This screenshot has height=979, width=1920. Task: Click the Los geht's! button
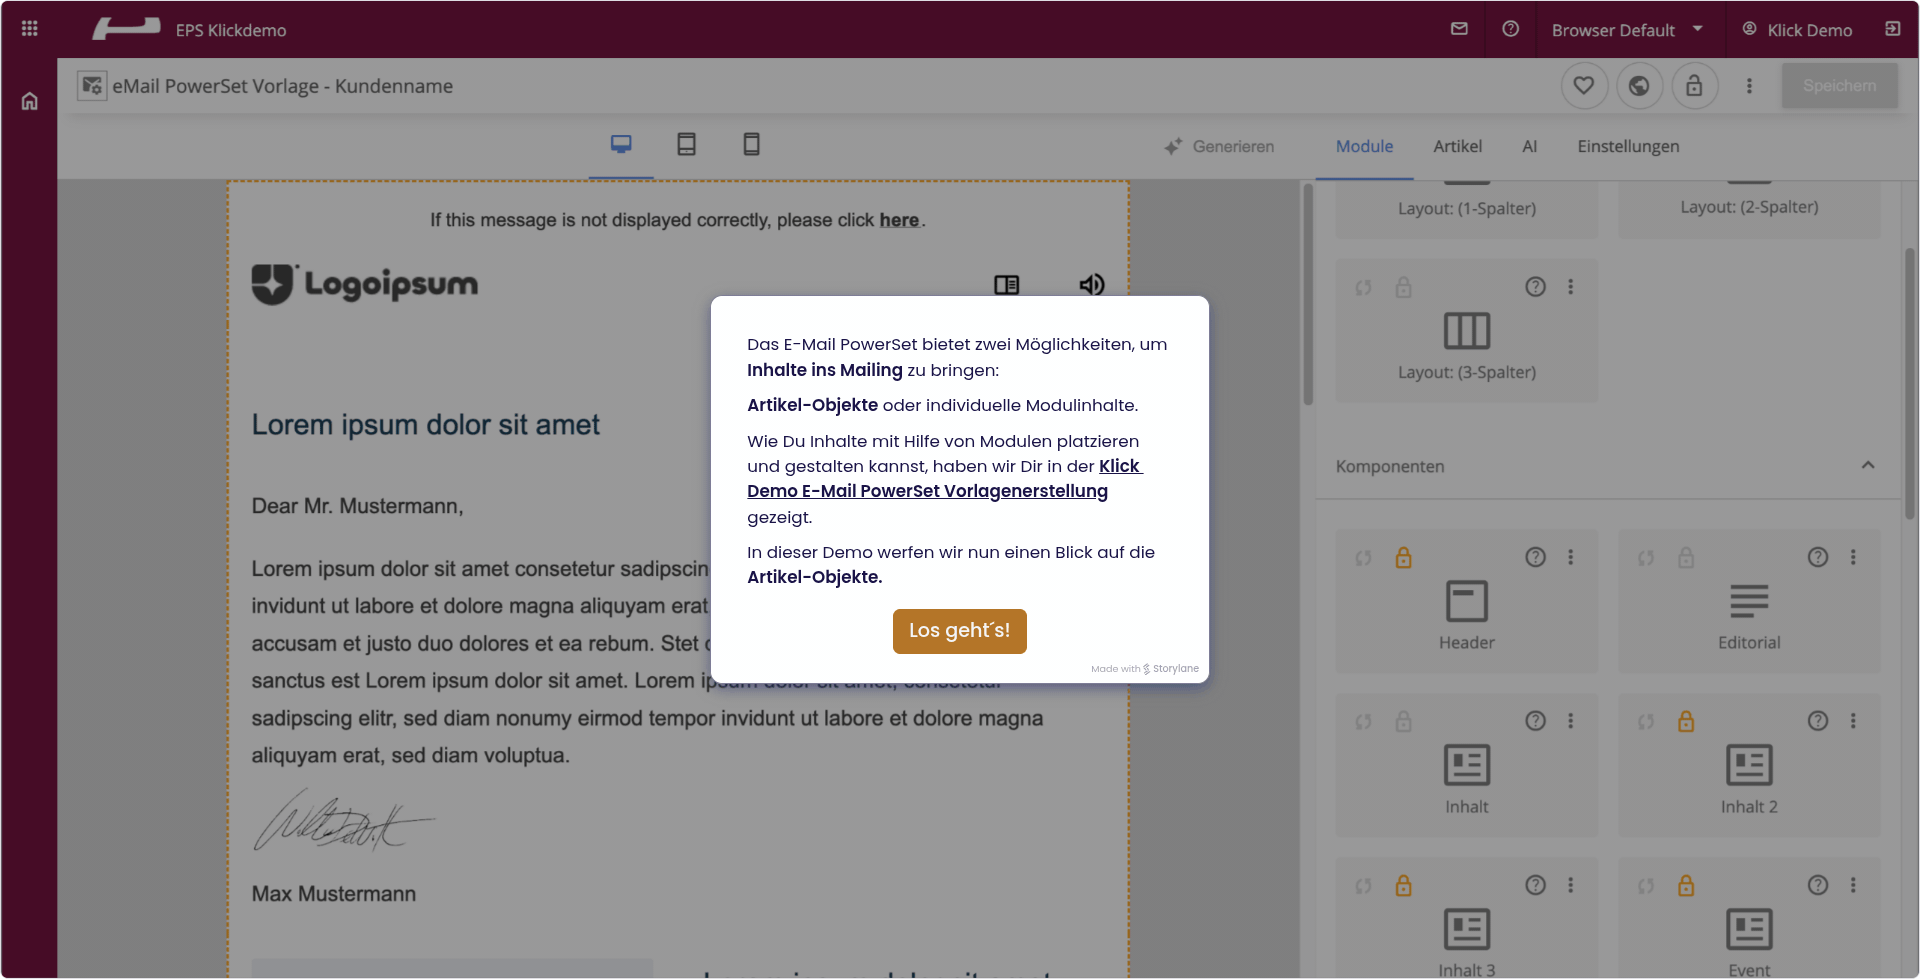click(959, 631)
